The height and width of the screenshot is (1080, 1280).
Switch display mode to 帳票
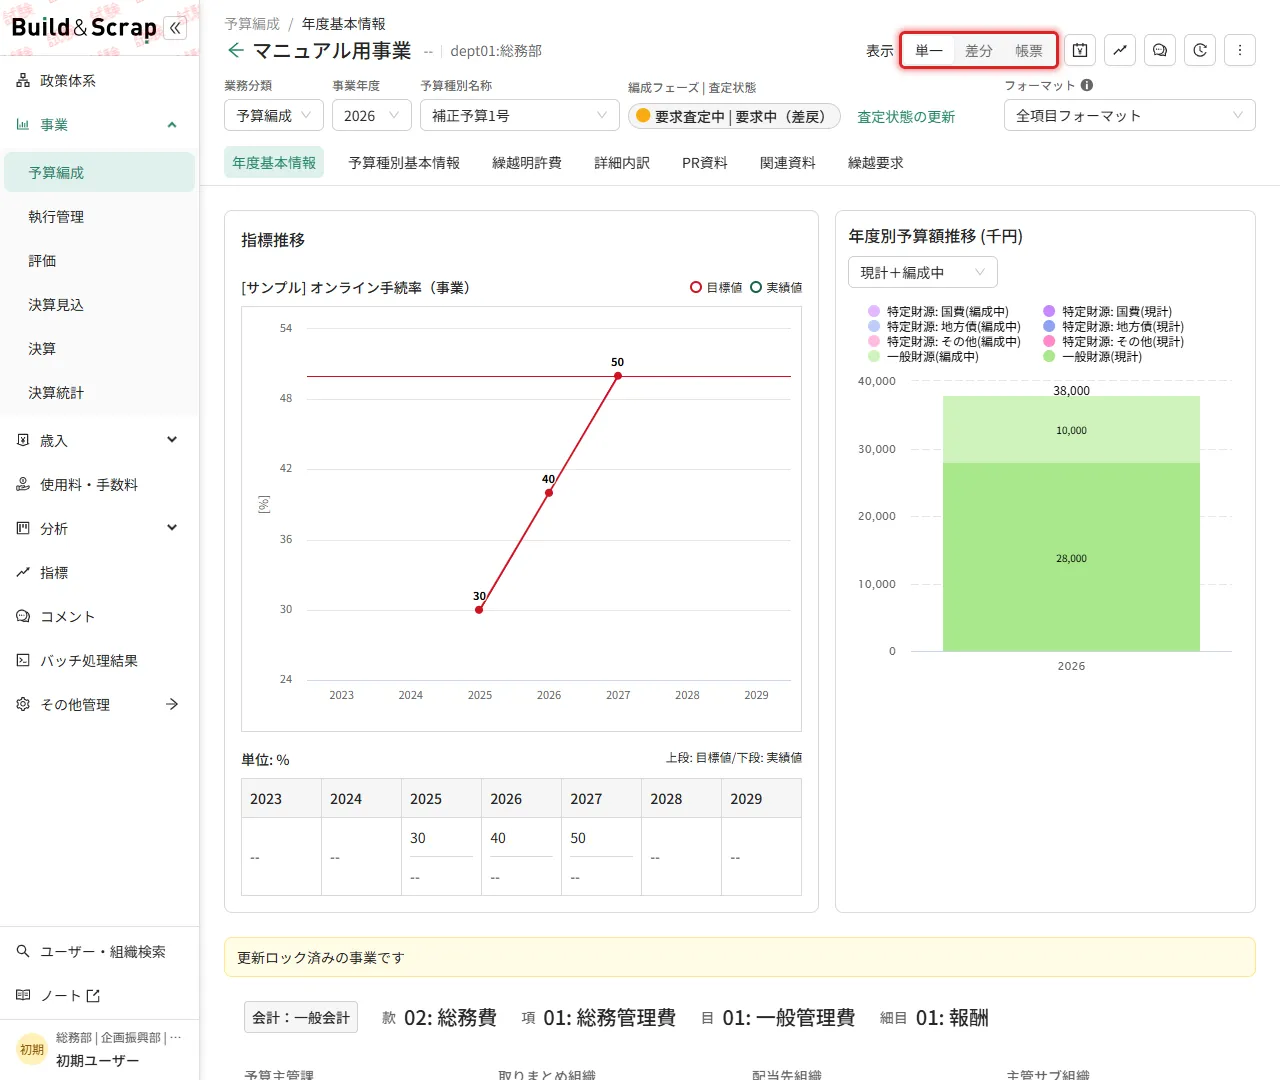click(x=1029, y=50)
